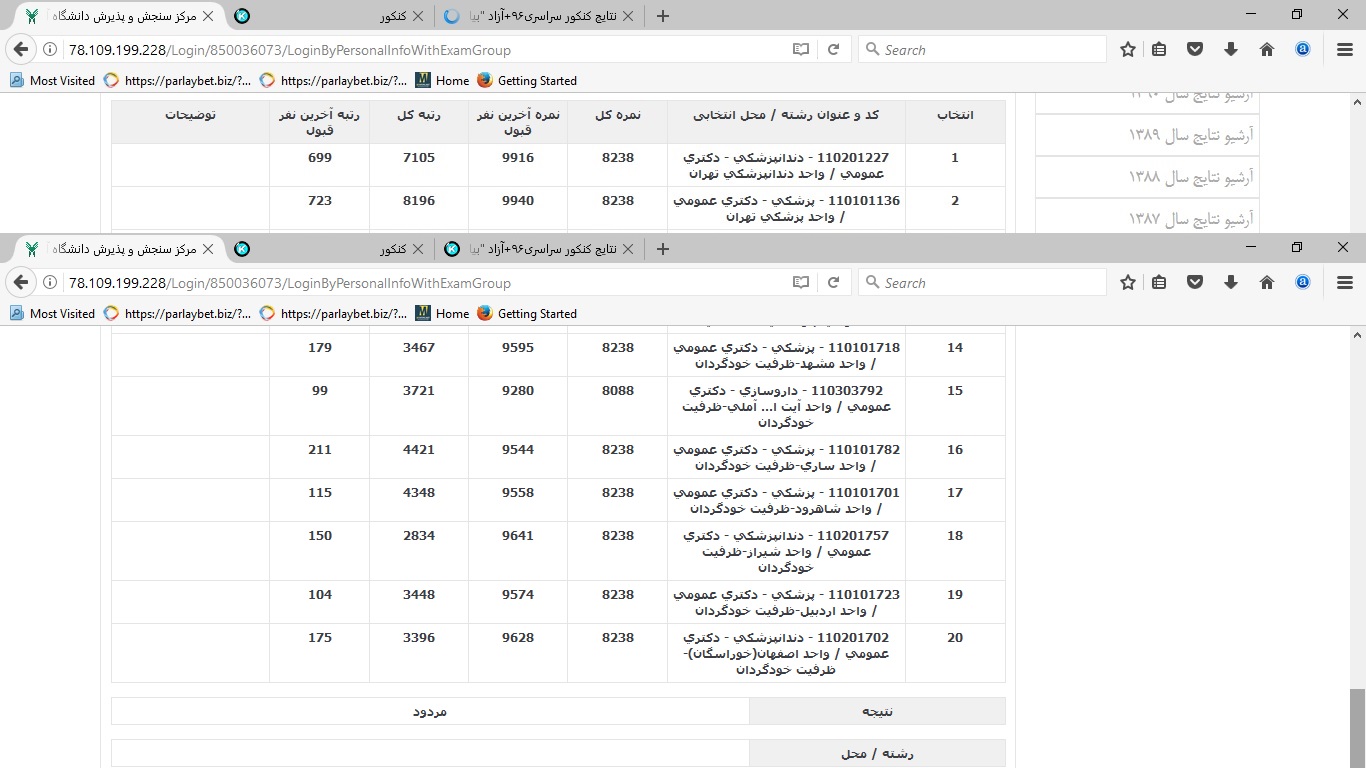
Task: Select مرکز سنجش و پذیرش tab in lower window
Action: pyautogui.click(x=118, y=249)
